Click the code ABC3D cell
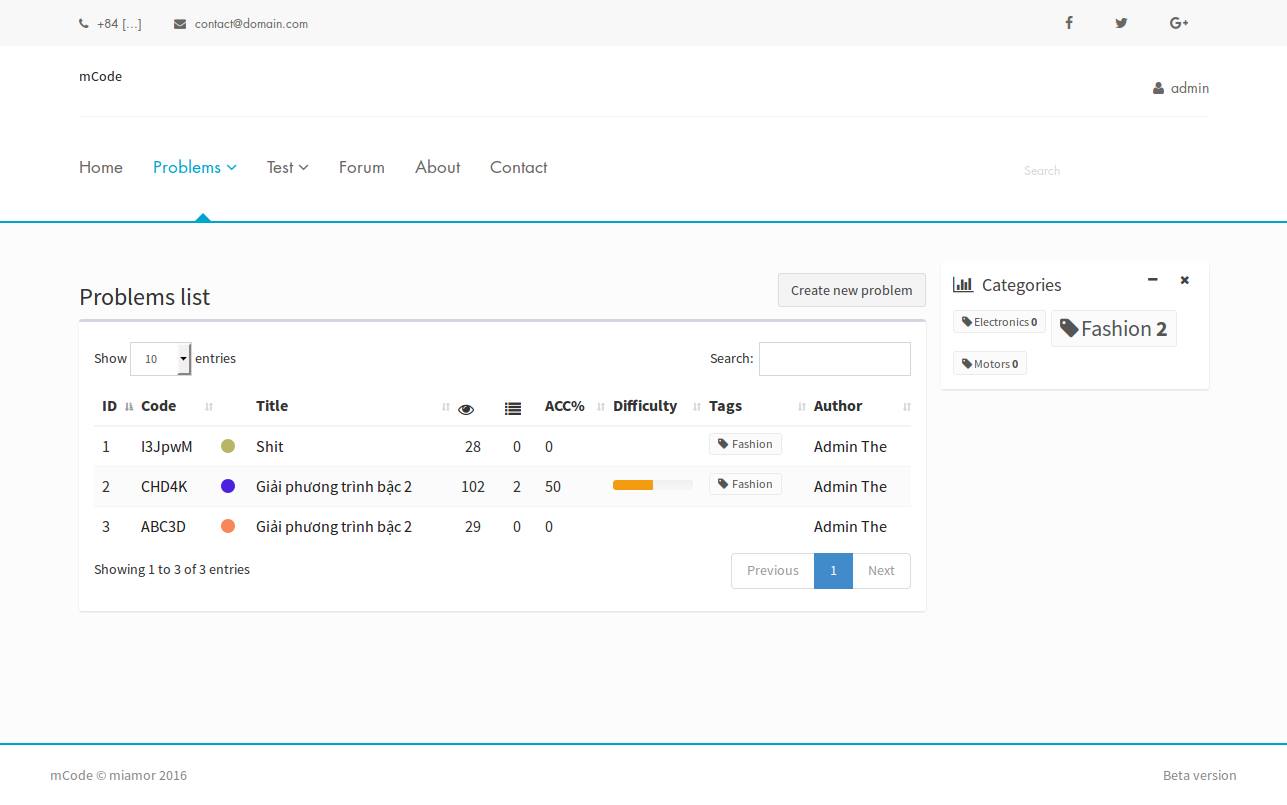 click(163, 527)
